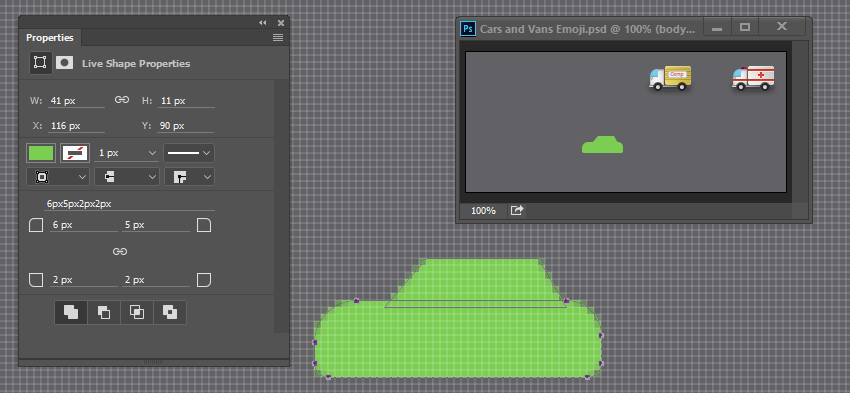This screenshot has width=850, height=394.
Task: Toggle the corner radius link icon
Action: pos(120,251)
